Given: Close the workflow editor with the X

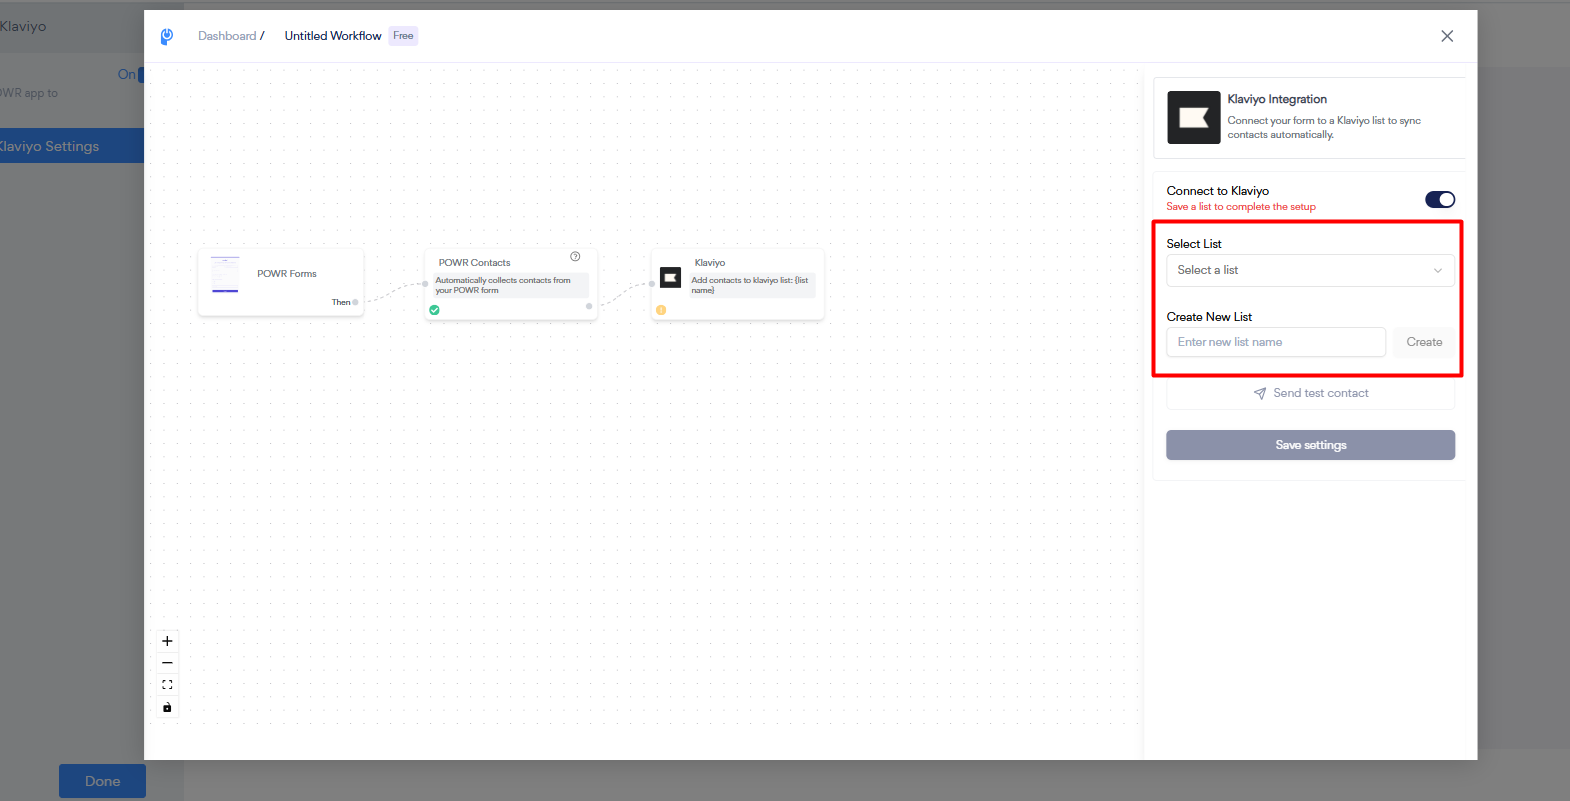Looking at the screenshot, I should pos(1447,36).
